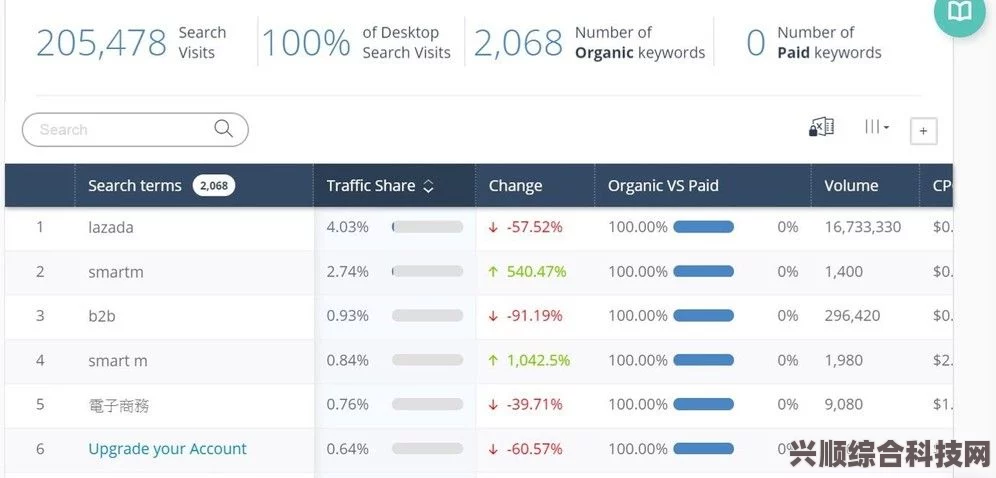Image resolution: width=996 pixels, height=478 pixels.
Task: Click the 100% Desktop Search Visits figure
Action: [306, 43]
